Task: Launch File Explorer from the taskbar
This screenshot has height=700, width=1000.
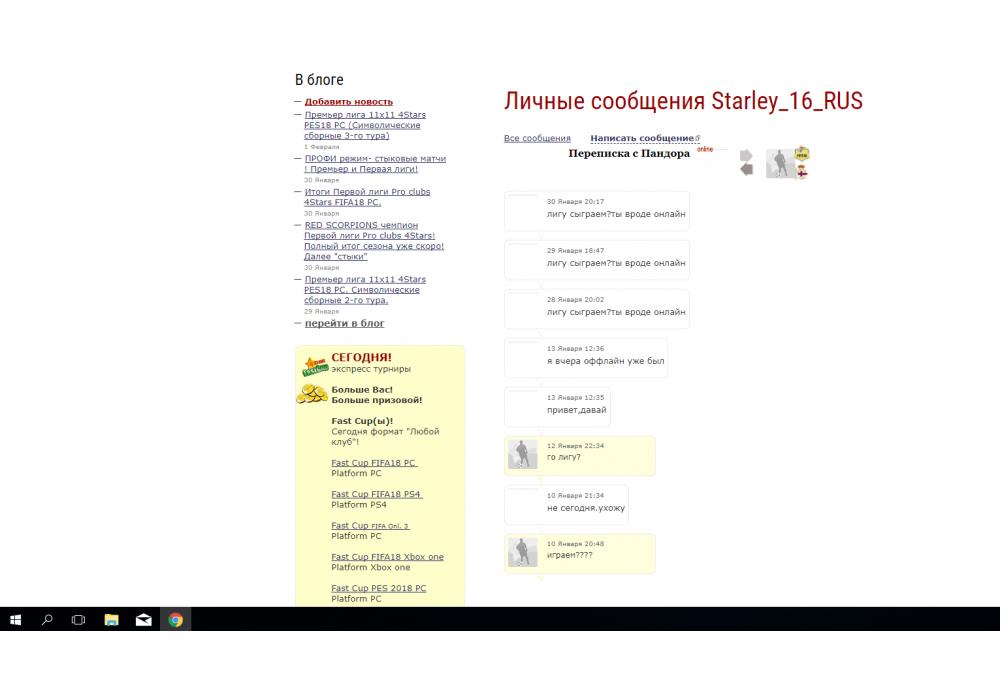Action: (112, 620)
